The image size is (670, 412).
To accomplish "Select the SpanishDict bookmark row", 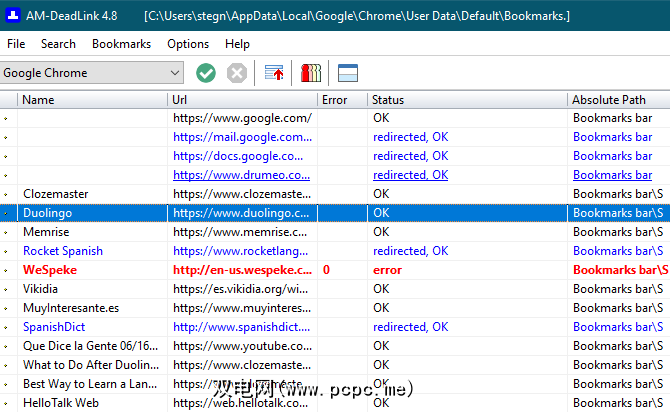I will click(56, 327).
